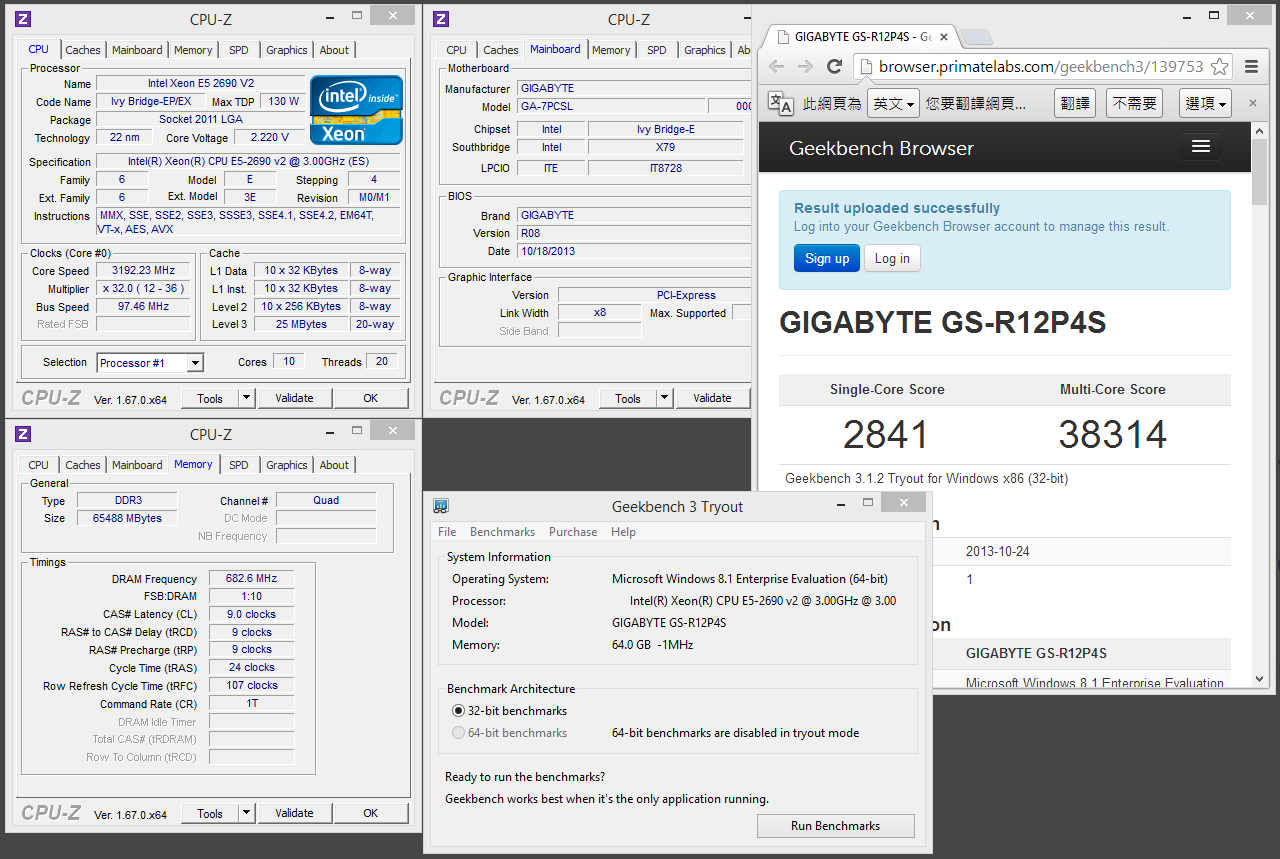The height and width of the screenshot is (859, 1280).
Task: Click the CPU name Intel Xeon E5 2690 V2
Action: tap(200, 83)
